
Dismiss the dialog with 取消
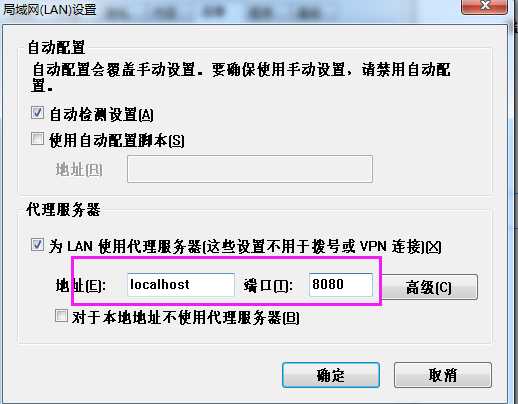pyautogui.click(x=443, y=375)
